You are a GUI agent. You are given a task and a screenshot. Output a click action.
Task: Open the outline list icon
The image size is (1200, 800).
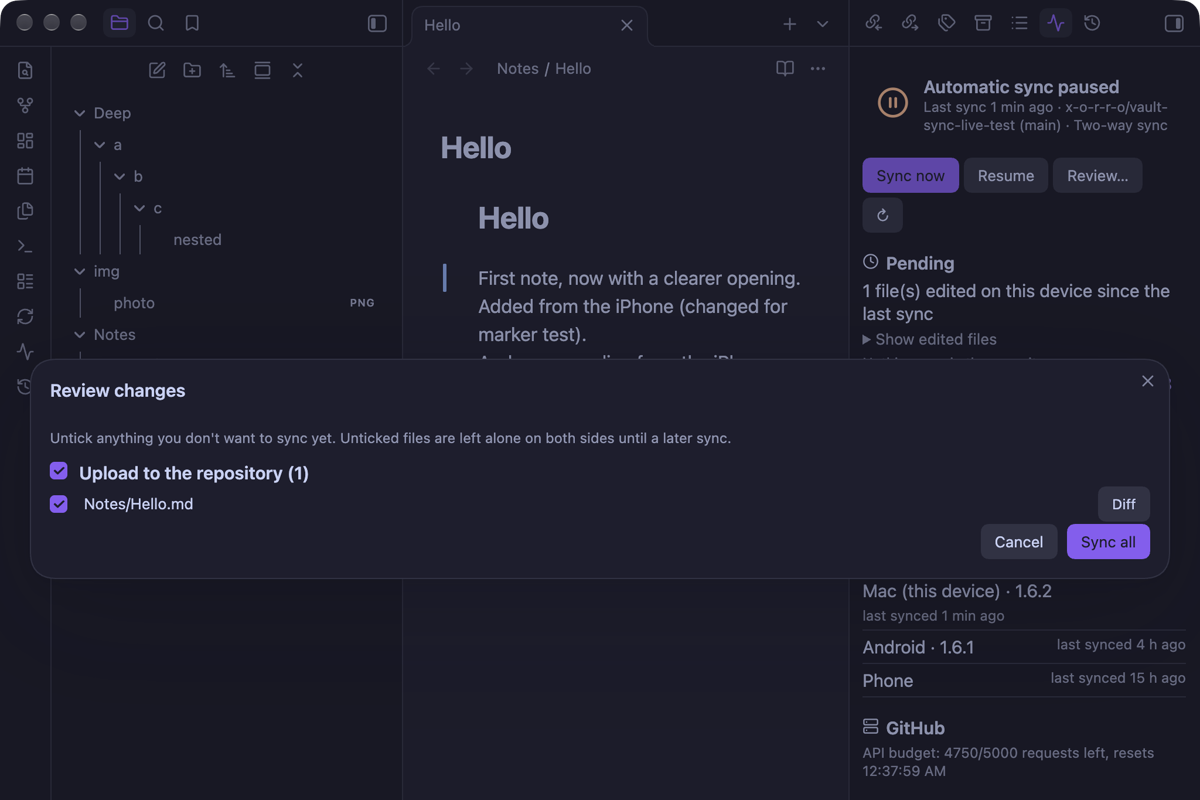[1019, 23]
